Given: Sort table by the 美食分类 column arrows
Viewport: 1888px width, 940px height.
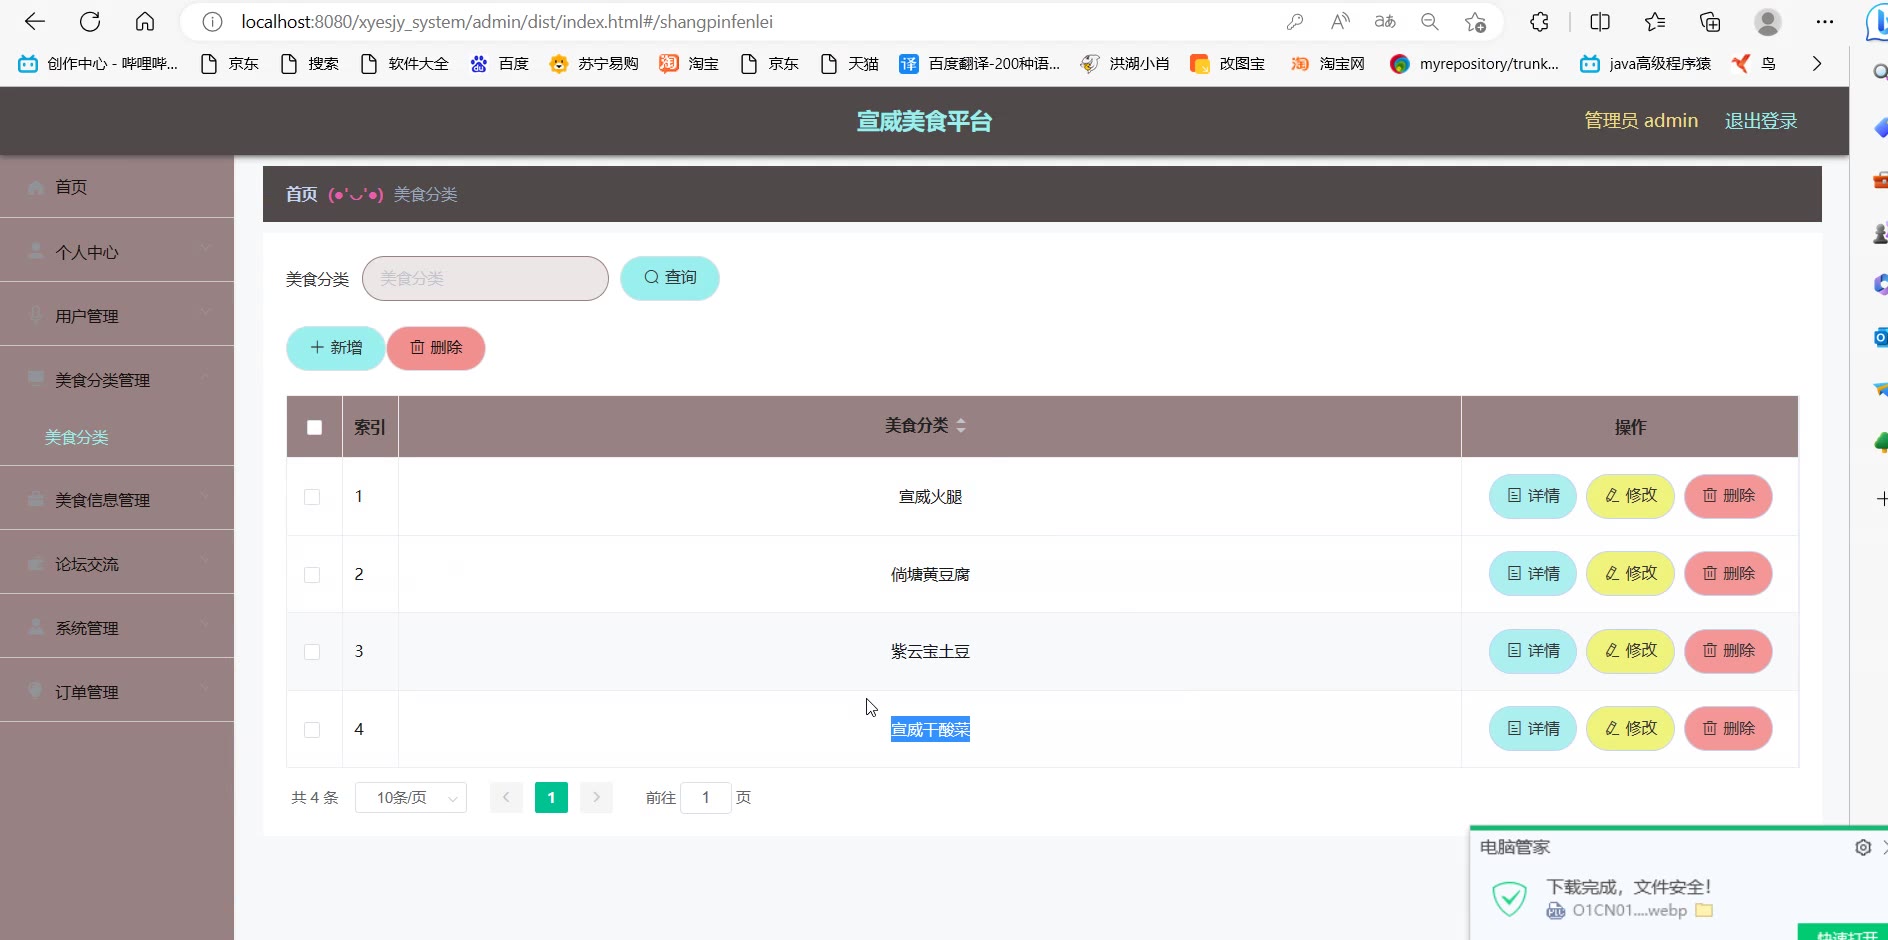Looking at the screenshot, I should 961,426.
